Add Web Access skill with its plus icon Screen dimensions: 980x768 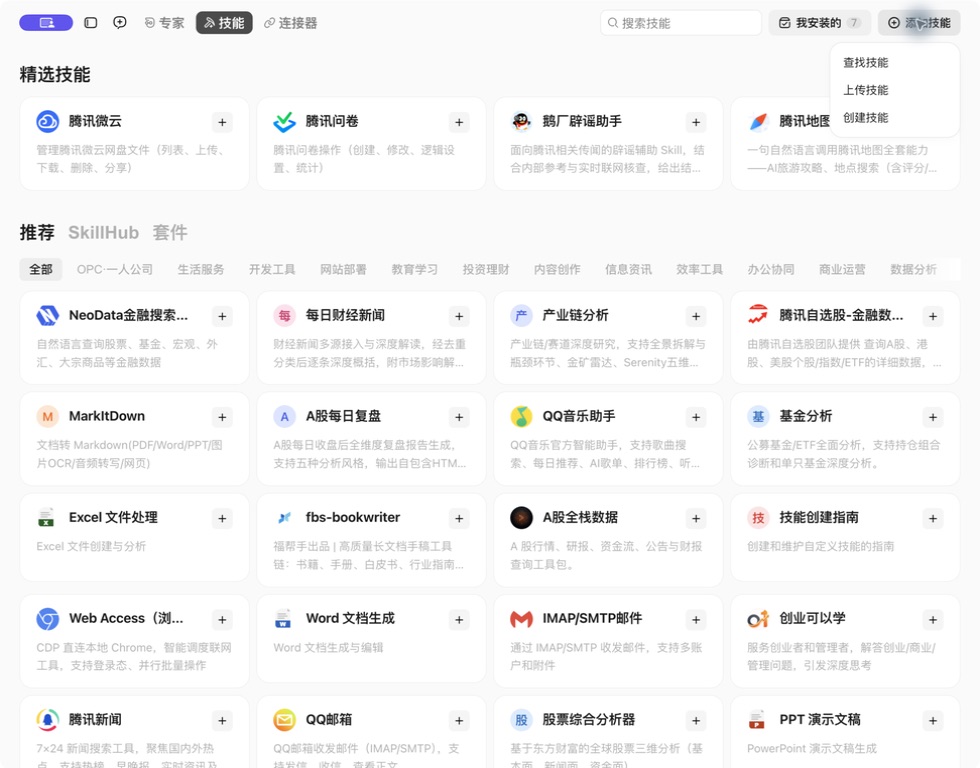click(x=222, y=619)
